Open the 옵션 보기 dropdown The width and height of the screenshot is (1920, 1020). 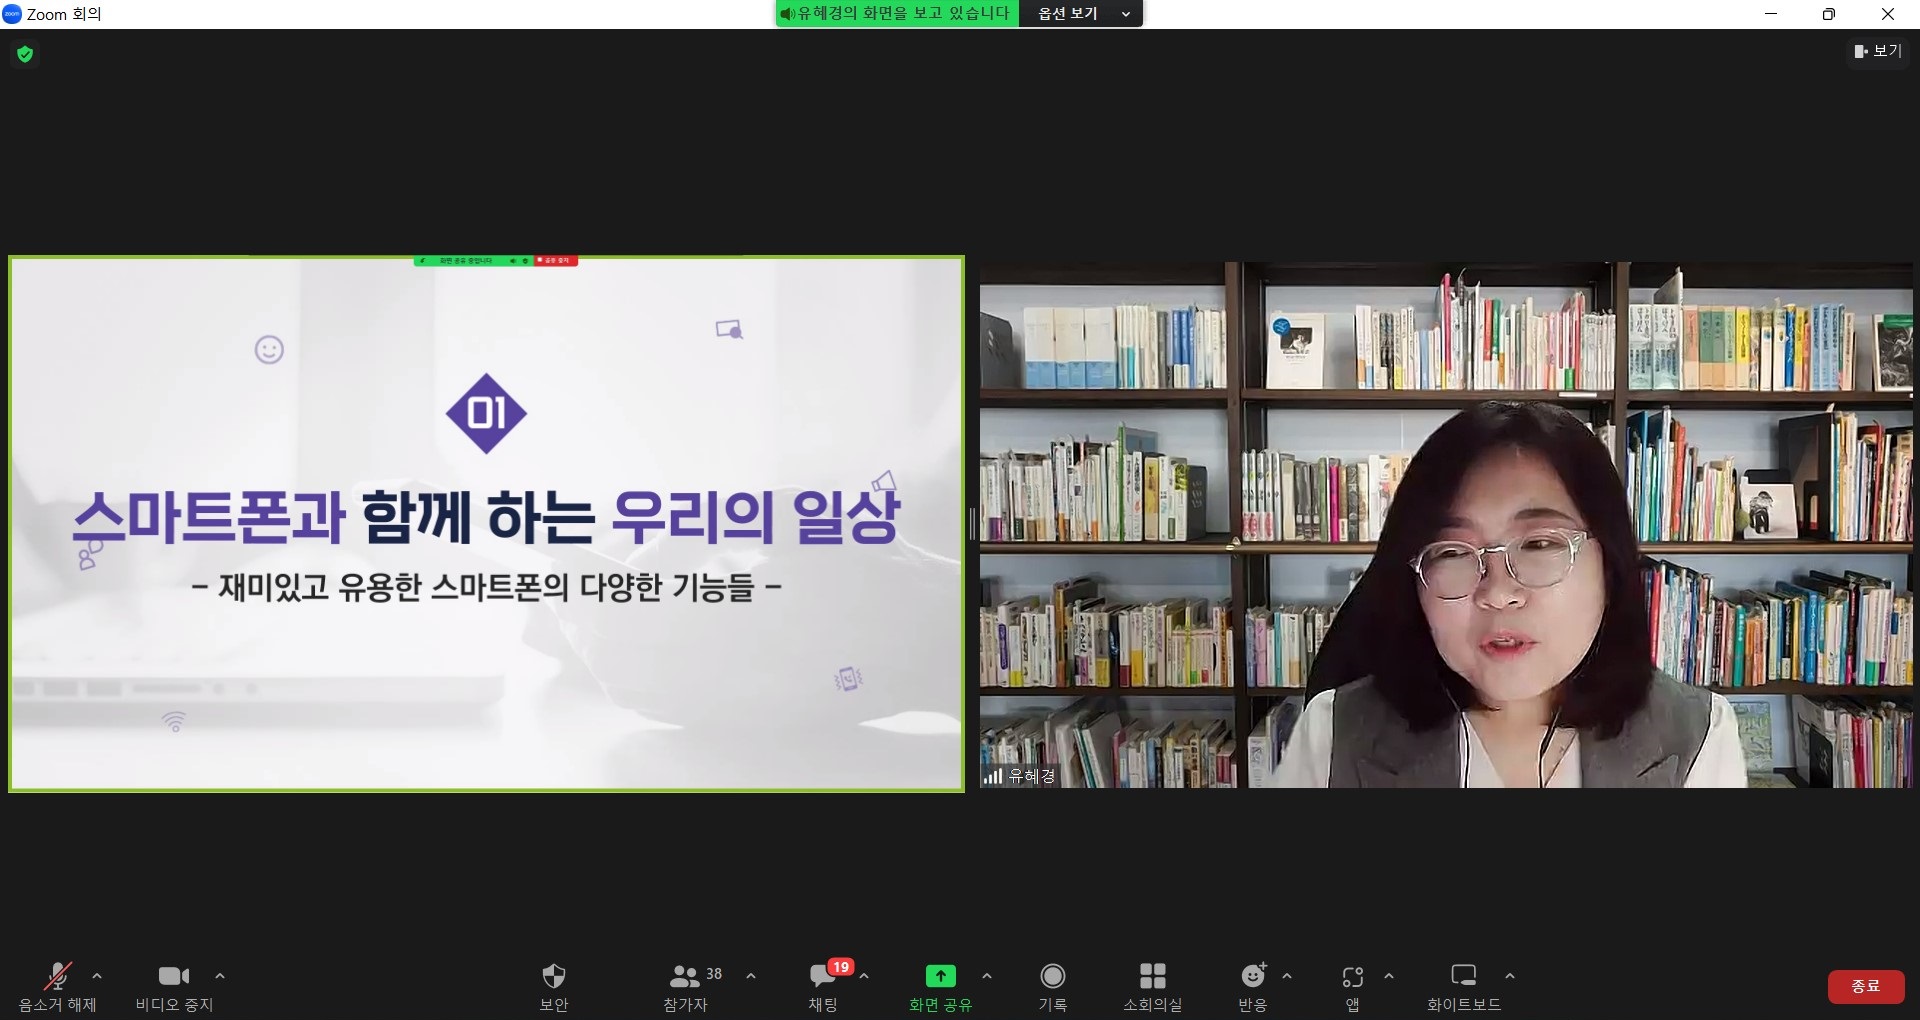point(1080,14)
